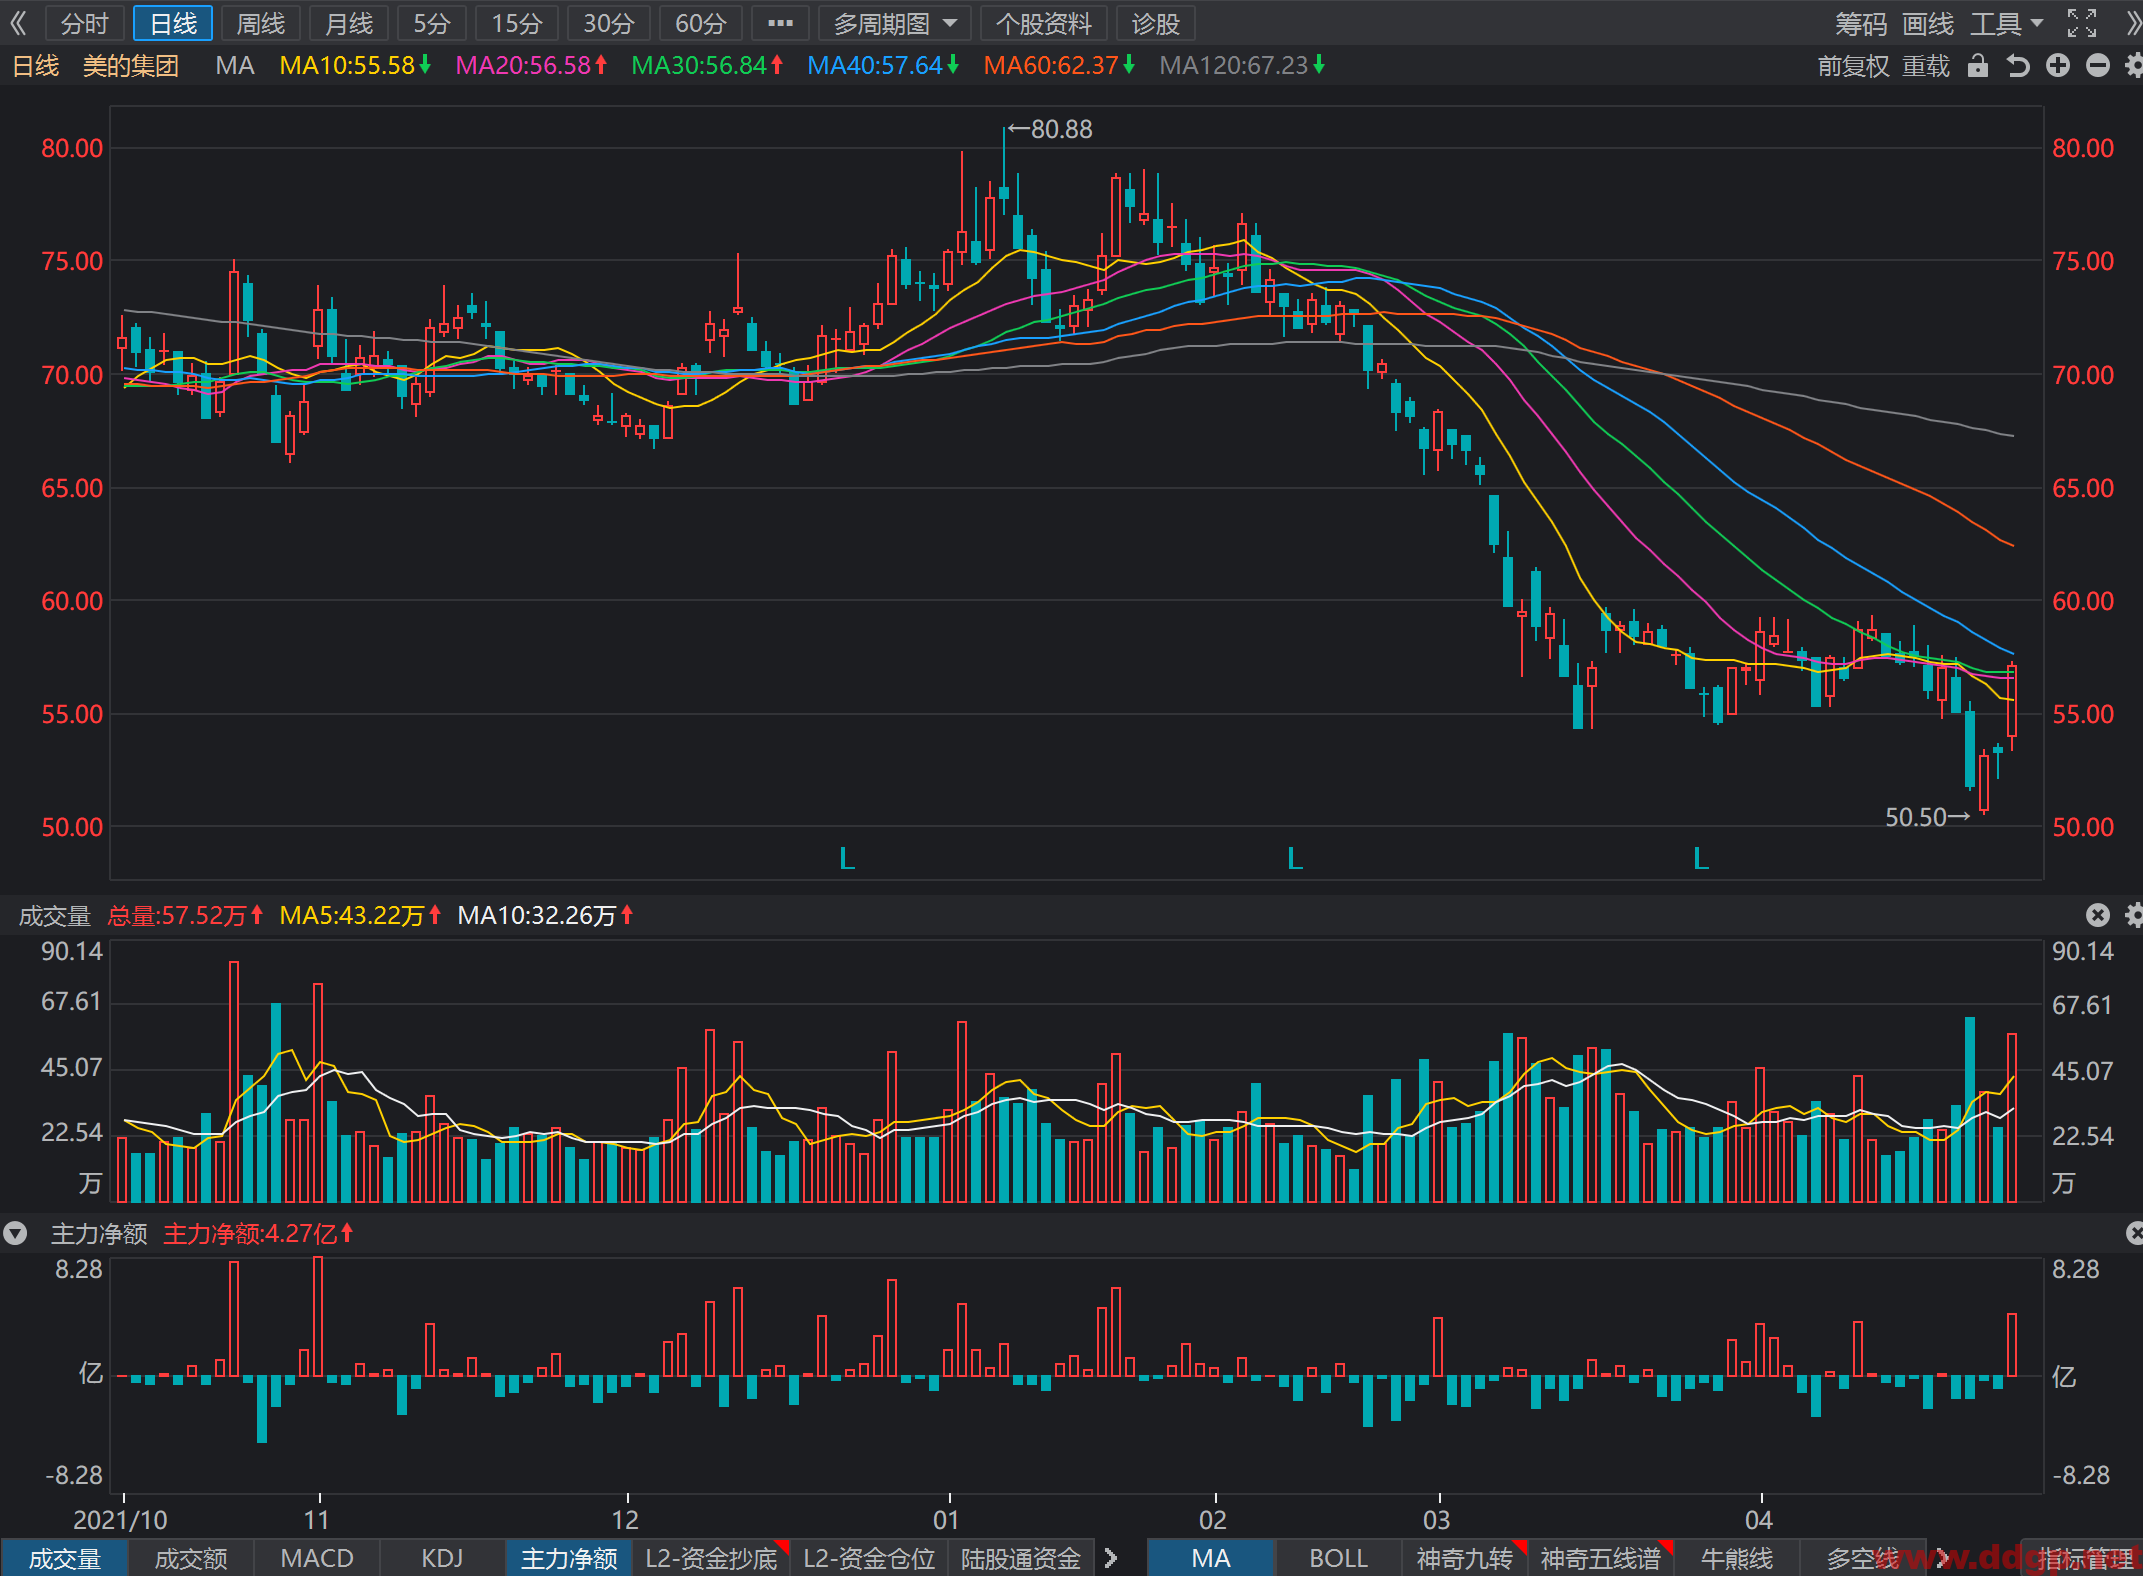2143x1576 pixels.
Task: Zoom out chart with minus icon
Action: coord(2098,66)
